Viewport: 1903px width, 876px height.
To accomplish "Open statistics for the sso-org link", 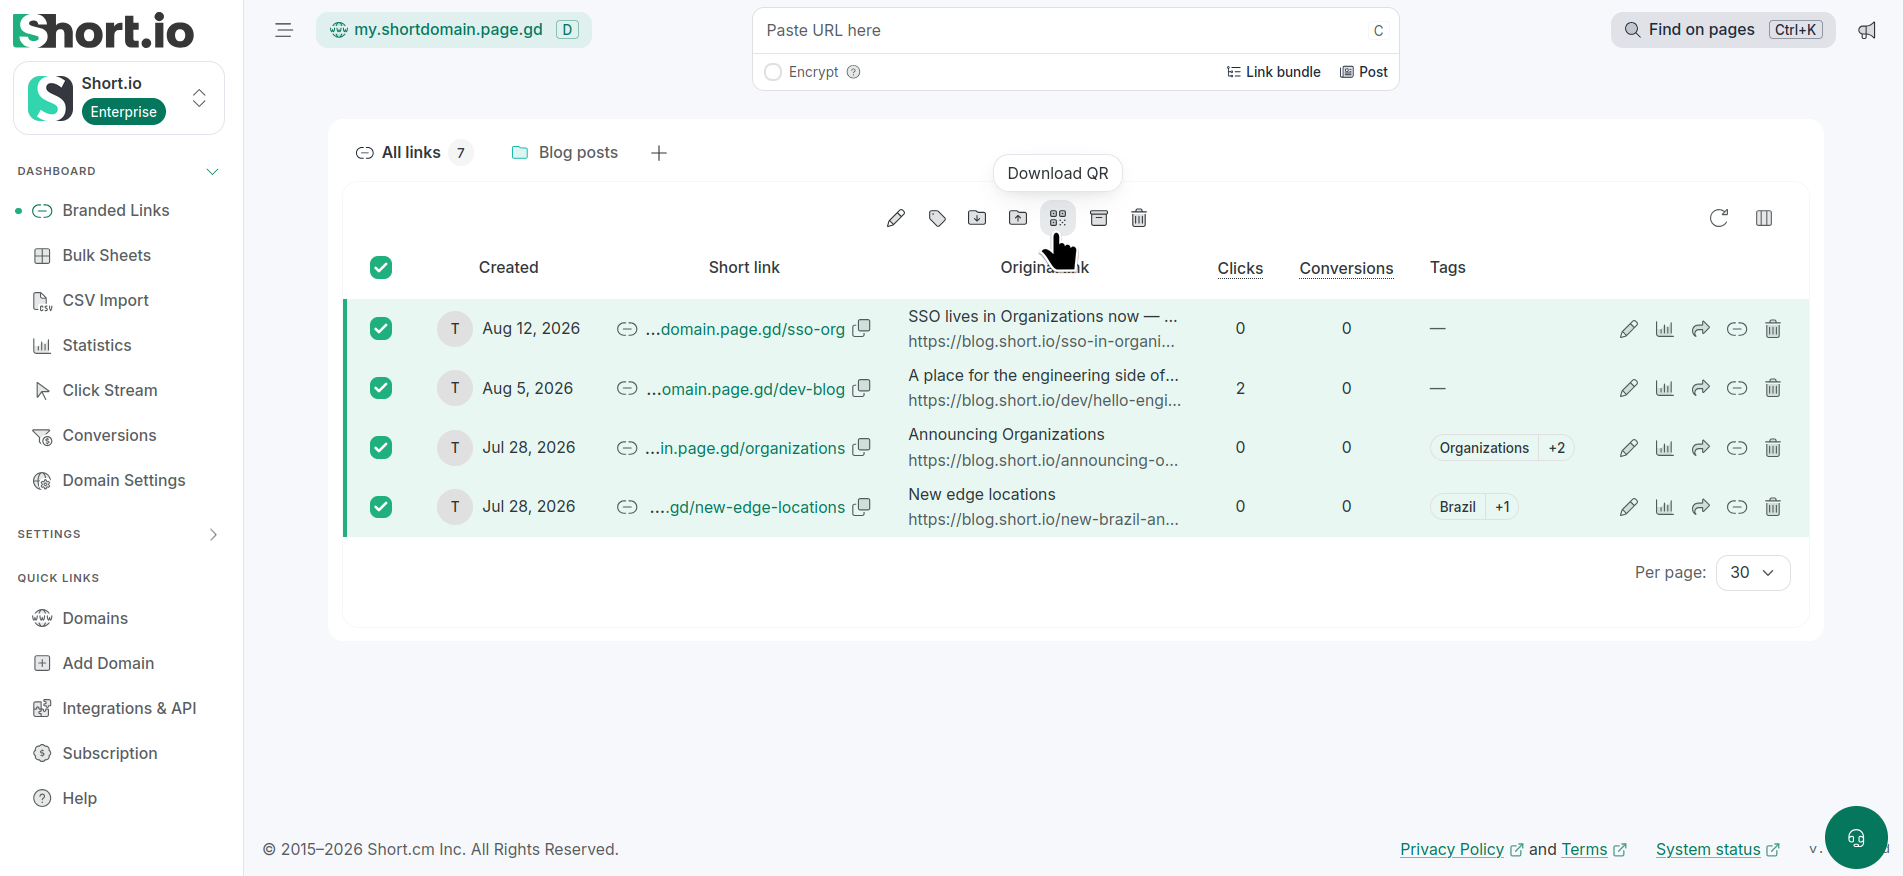I will click(1665, 329).
